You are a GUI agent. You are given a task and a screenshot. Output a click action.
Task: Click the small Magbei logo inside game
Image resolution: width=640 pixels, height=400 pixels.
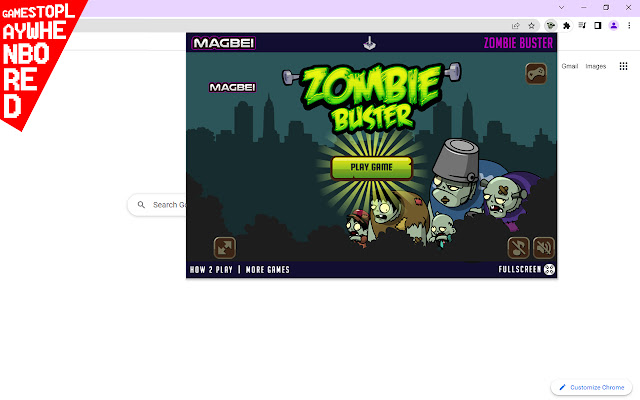(232, 87)
